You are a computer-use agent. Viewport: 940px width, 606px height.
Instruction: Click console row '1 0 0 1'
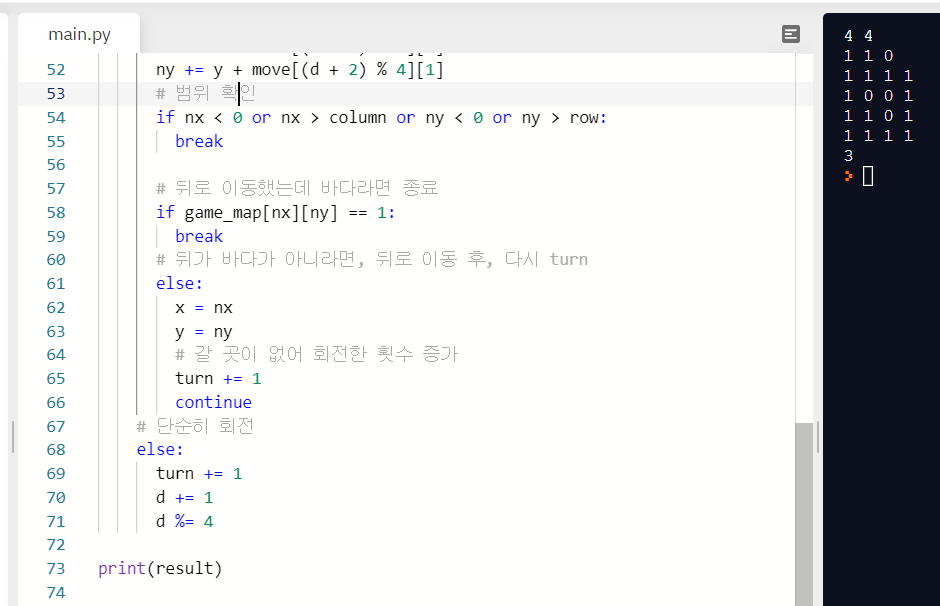878,96
